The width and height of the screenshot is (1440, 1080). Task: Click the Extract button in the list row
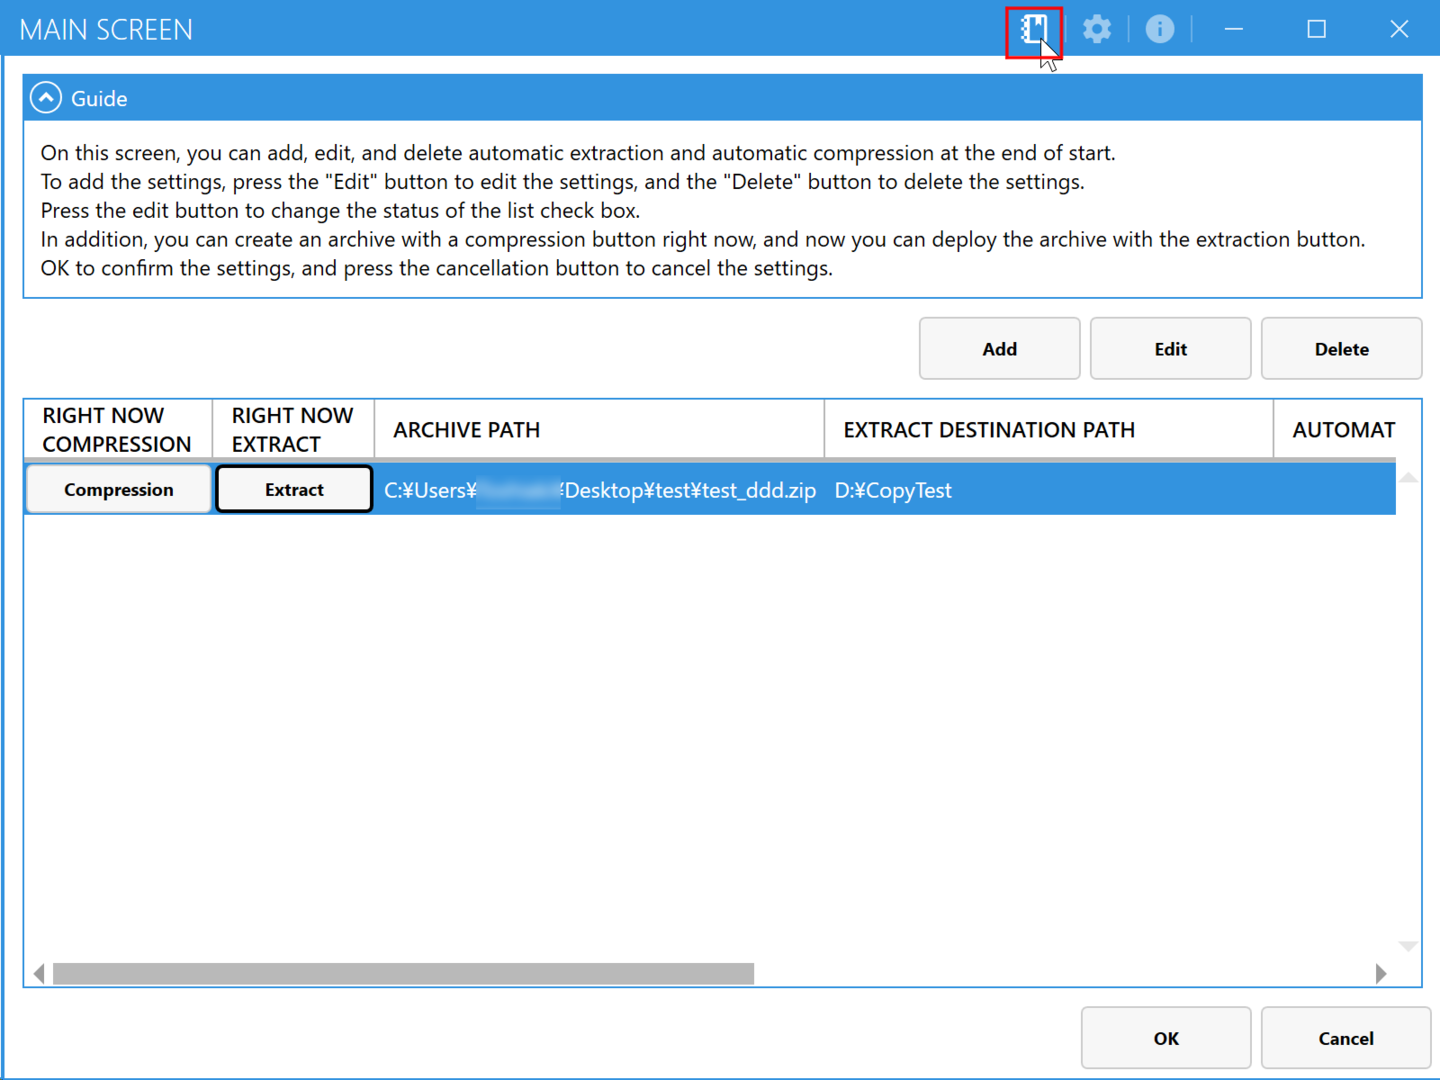click(294, 490)
